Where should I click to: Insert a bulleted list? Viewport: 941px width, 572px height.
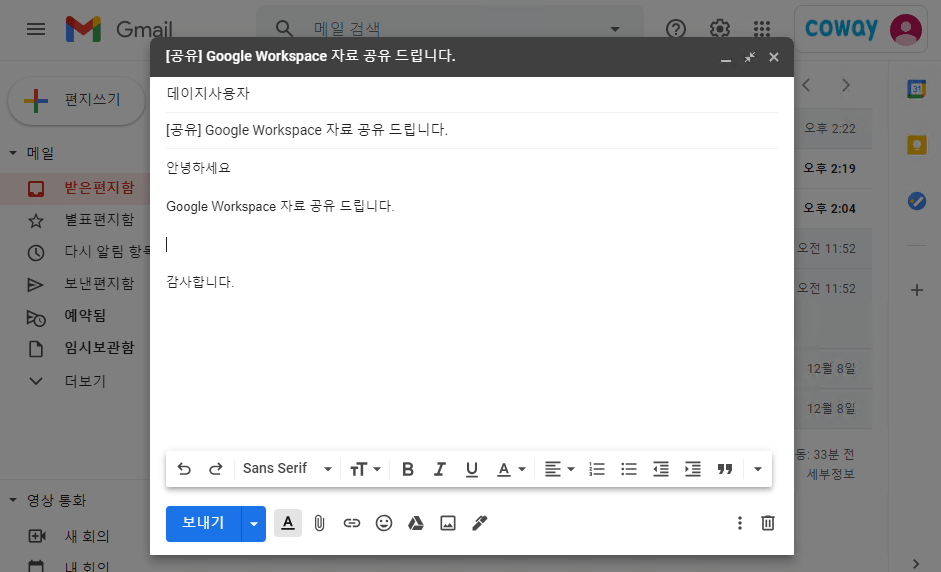pyautogui.click(x=629, y=469)
